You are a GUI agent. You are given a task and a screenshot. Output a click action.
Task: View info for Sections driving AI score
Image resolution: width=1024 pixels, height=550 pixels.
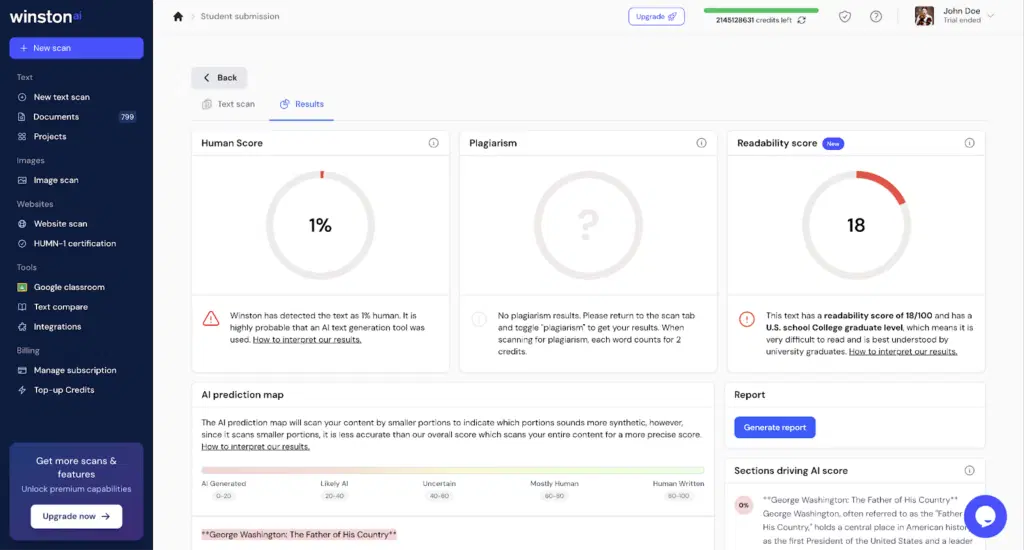969,470
